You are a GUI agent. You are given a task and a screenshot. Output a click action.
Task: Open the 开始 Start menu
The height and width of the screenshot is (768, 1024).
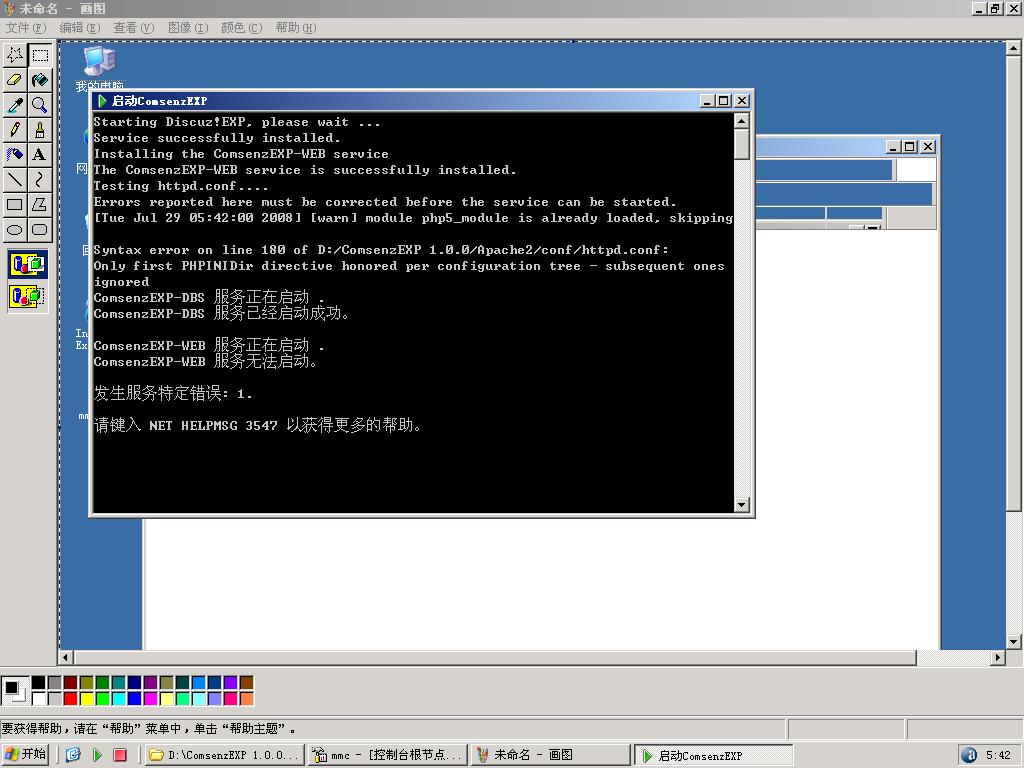pos(26,754)
